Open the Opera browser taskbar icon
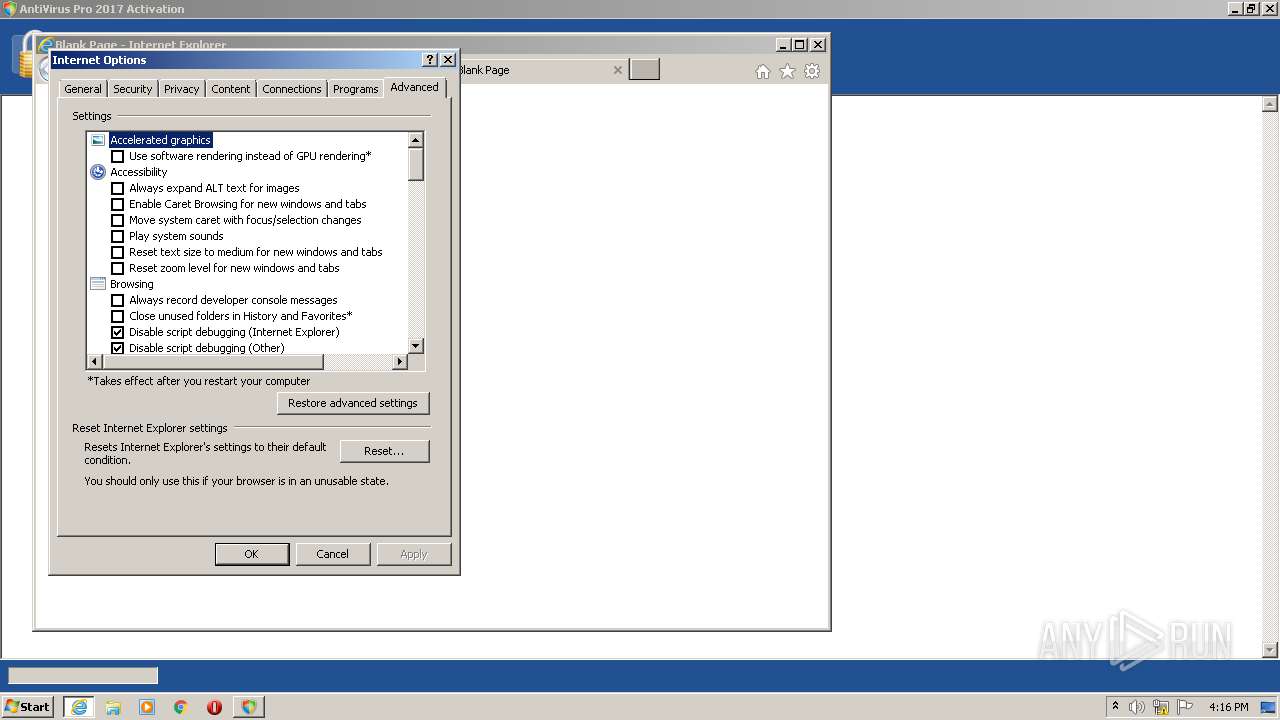The width and height of the screenshot is (1280, 720). coord(214,707)
